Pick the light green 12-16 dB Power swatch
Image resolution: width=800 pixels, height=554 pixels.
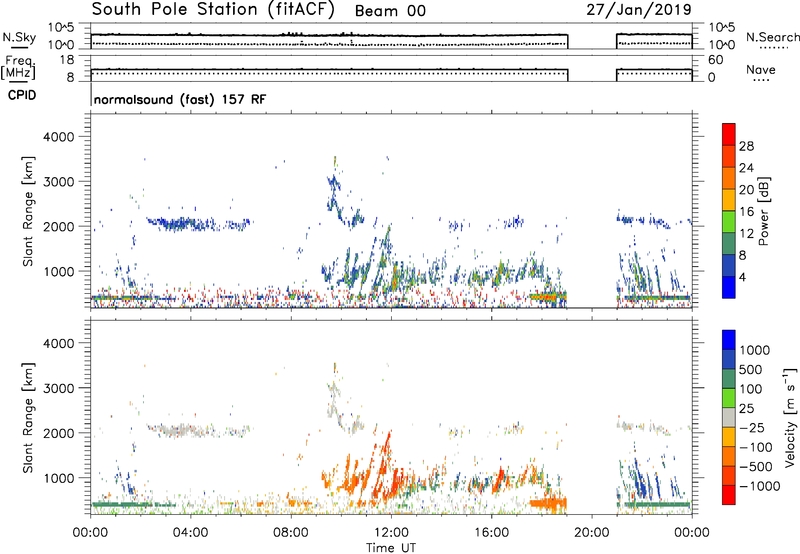click(729, 222)
